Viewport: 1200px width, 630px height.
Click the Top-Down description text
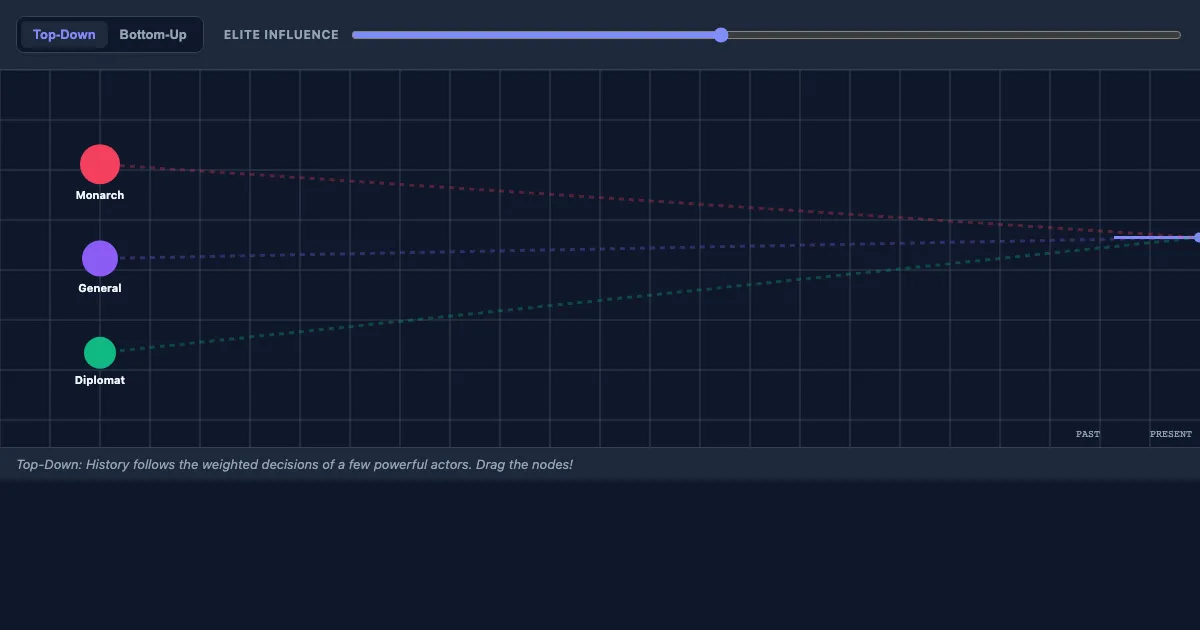click(x=295, y=465)
